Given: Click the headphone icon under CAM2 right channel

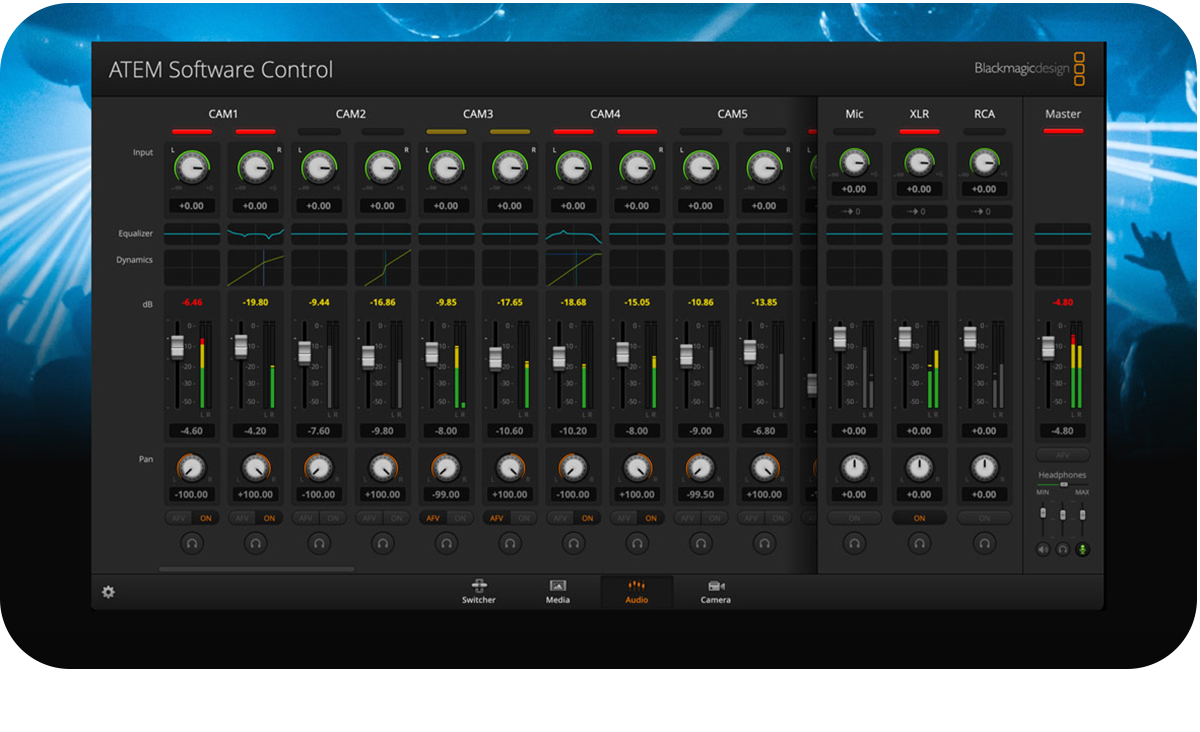Looking at the screenshot, I should (x=383, y=543).
